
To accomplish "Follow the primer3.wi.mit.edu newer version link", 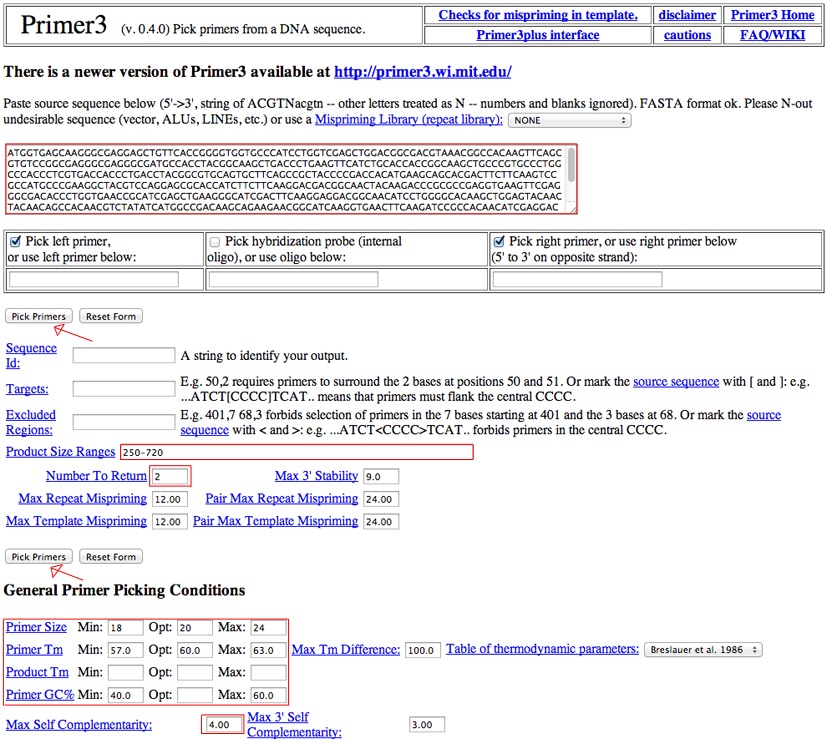I will tap(422, 72).
